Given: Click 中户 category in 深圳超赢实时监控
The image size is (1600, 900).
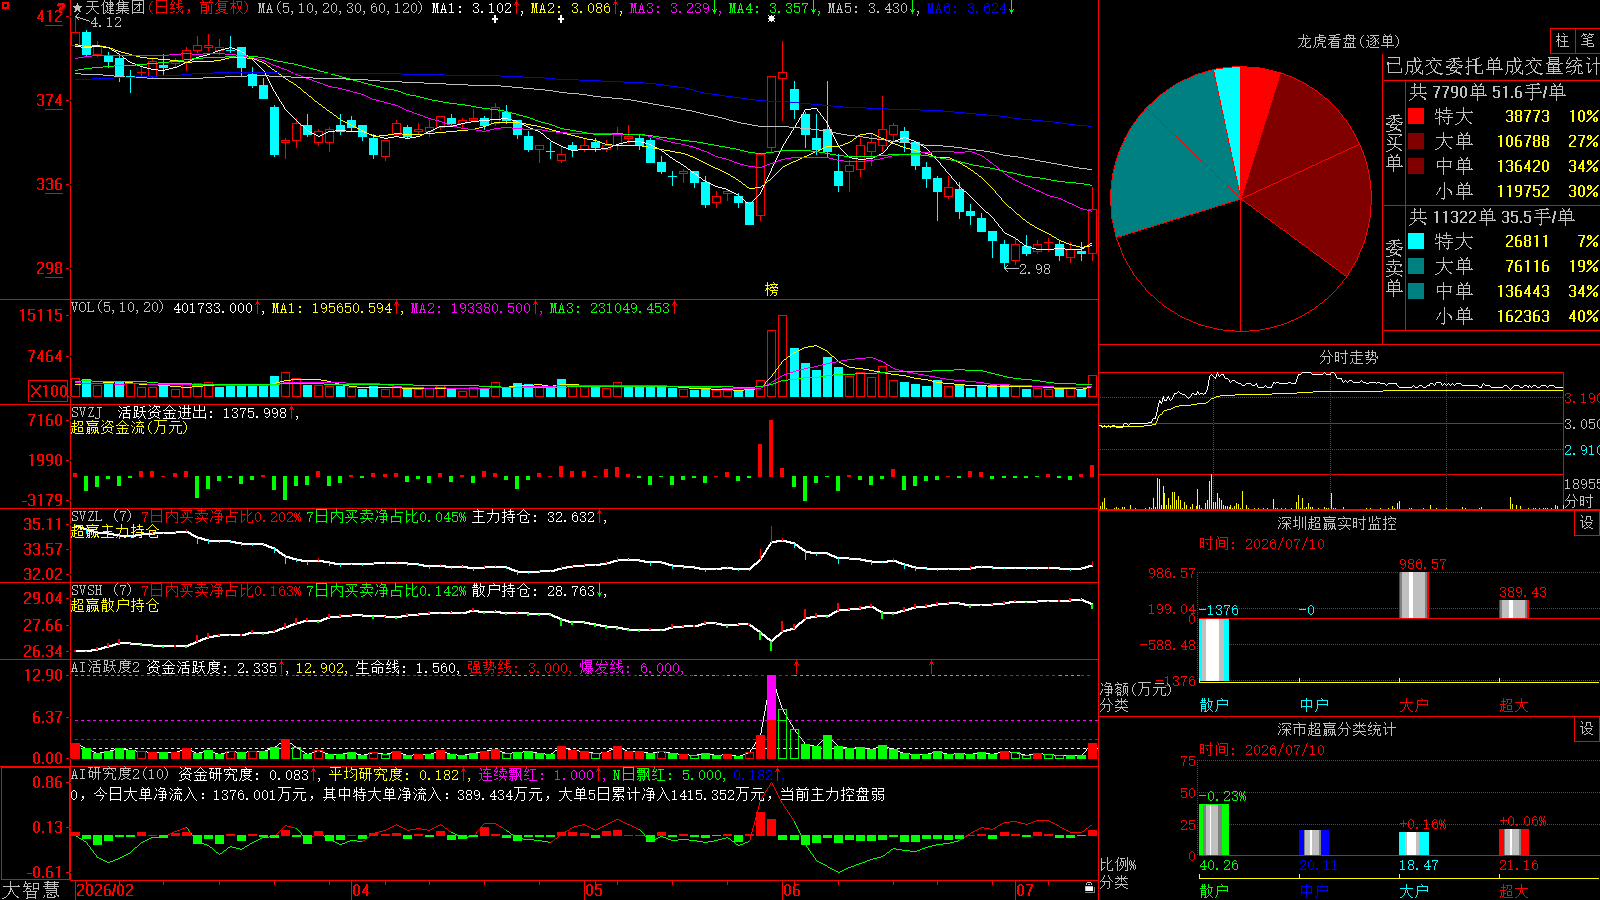Looking at the screenshot, I should click(1314, 705).
